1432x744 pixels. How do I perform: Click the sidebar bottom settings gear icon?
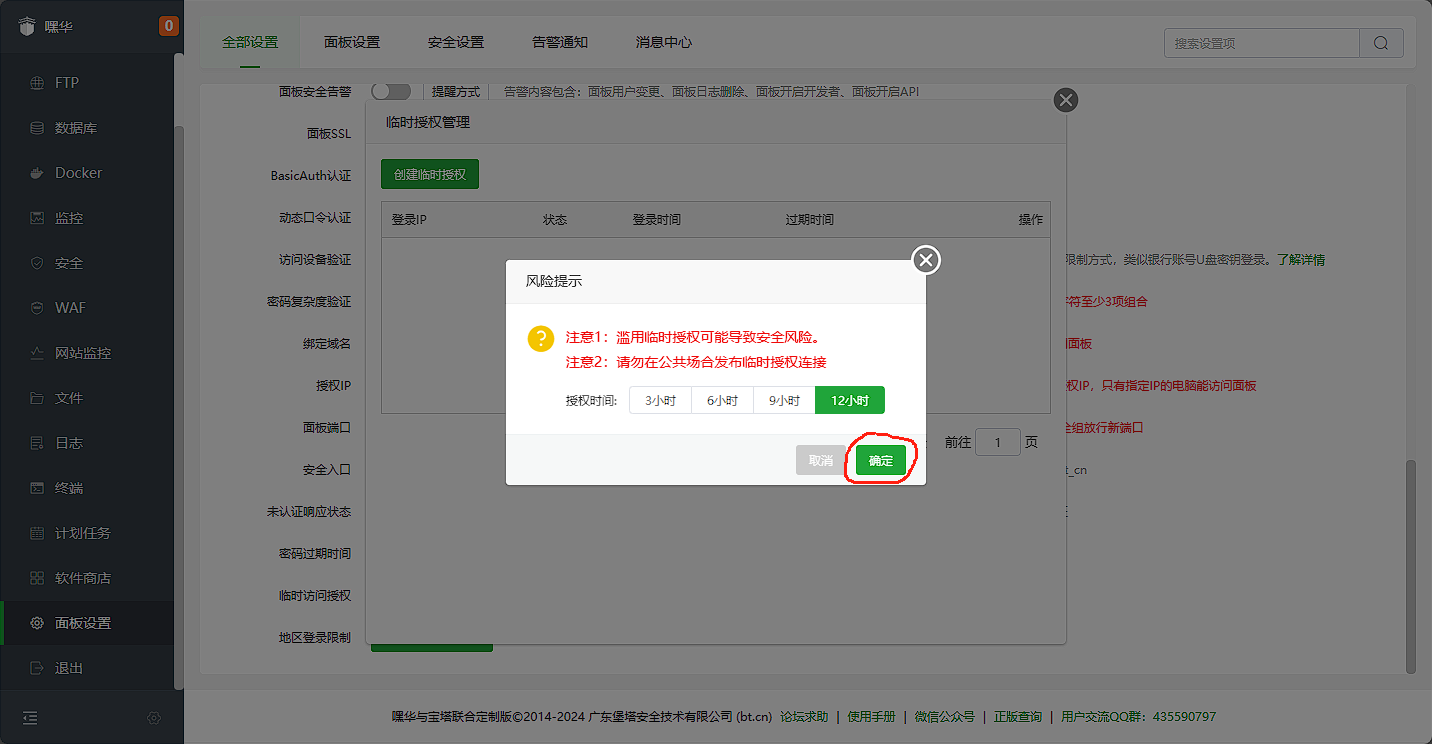(154, 718)
